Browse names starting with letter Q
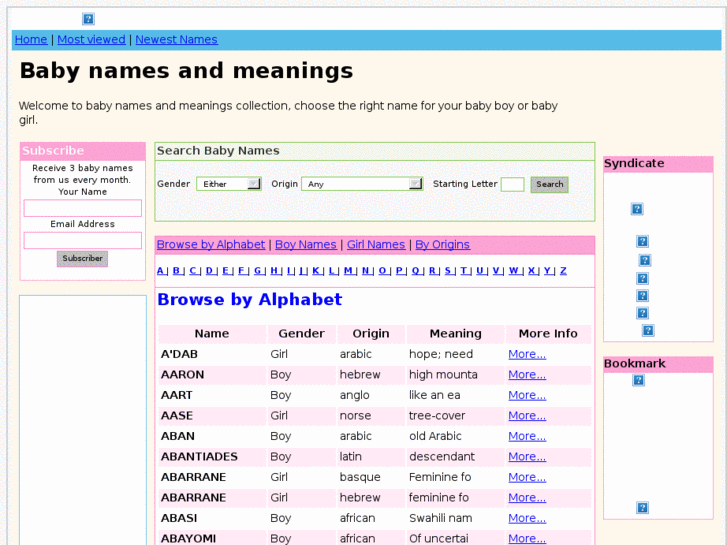727x545 pixels. click(415, 270)
